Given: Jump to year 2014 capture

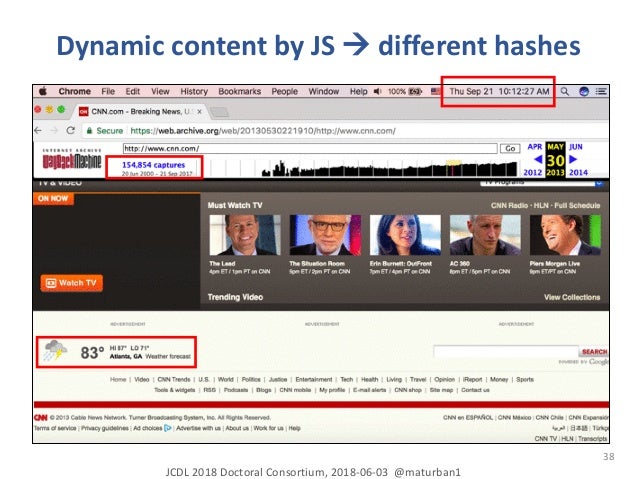Looking at the screenshot, I should pyautogui.click(x=578, y=172).
